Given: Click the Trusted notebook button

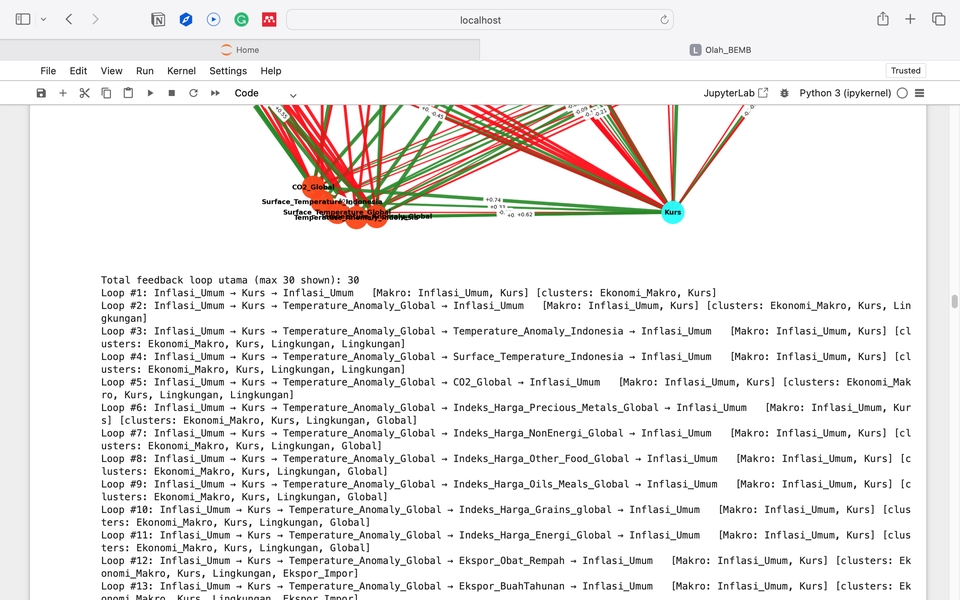Looking at the screenshot, I should 905,71.
